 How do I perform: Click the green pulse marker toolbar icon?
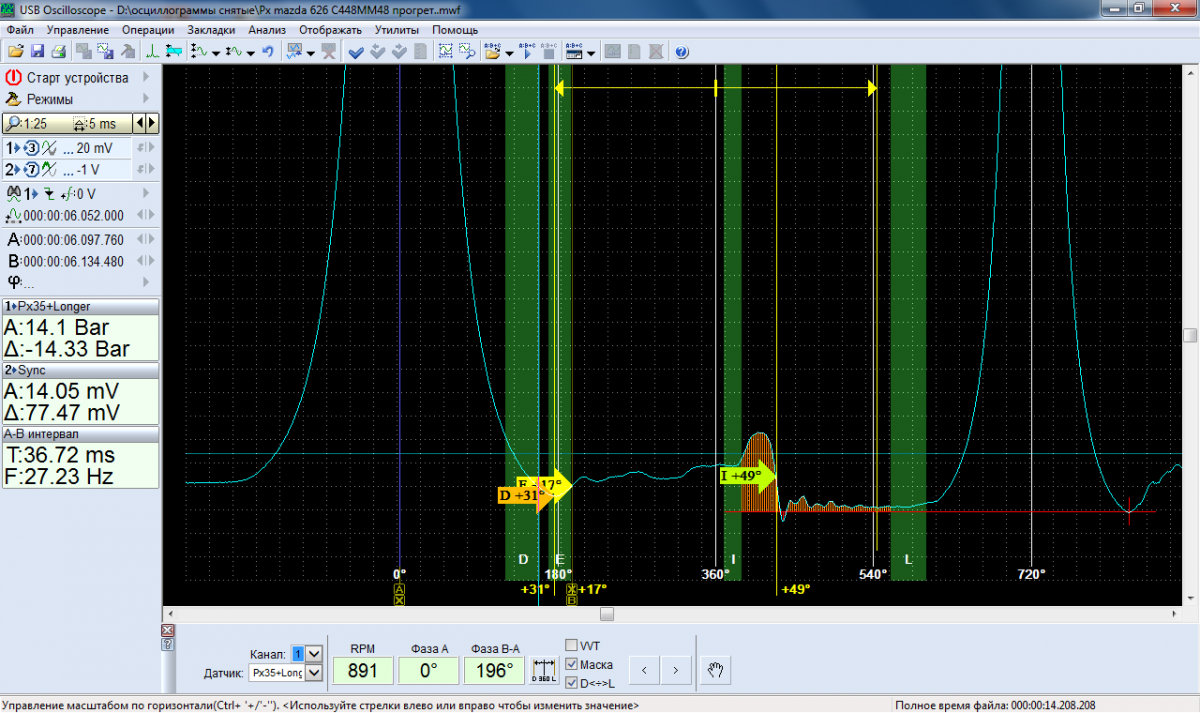click(x=152, y=51)
